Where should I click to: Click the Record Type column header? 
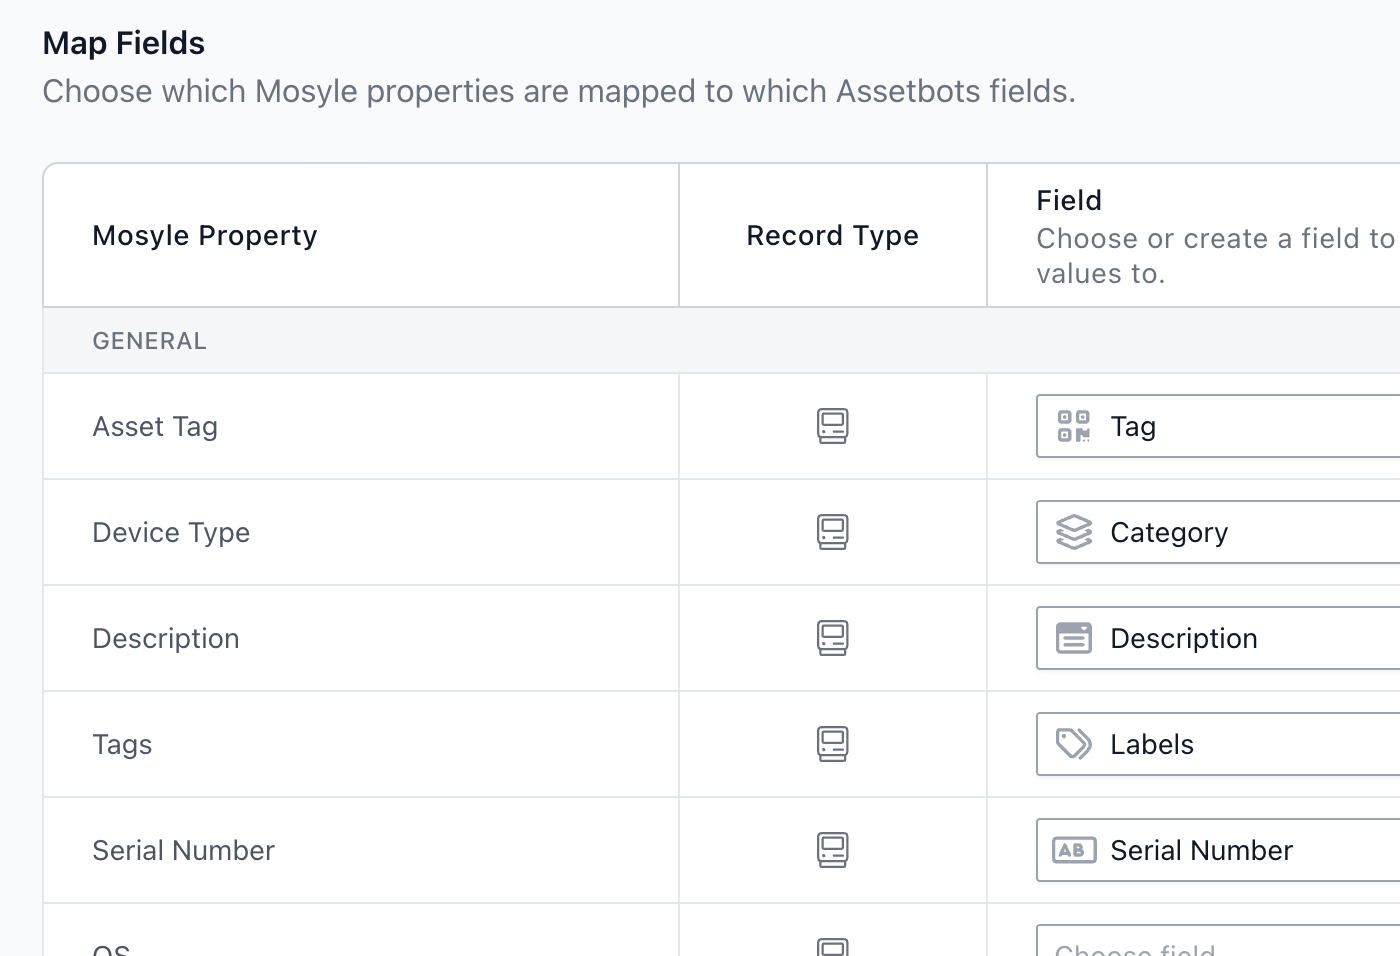[832, 235]
